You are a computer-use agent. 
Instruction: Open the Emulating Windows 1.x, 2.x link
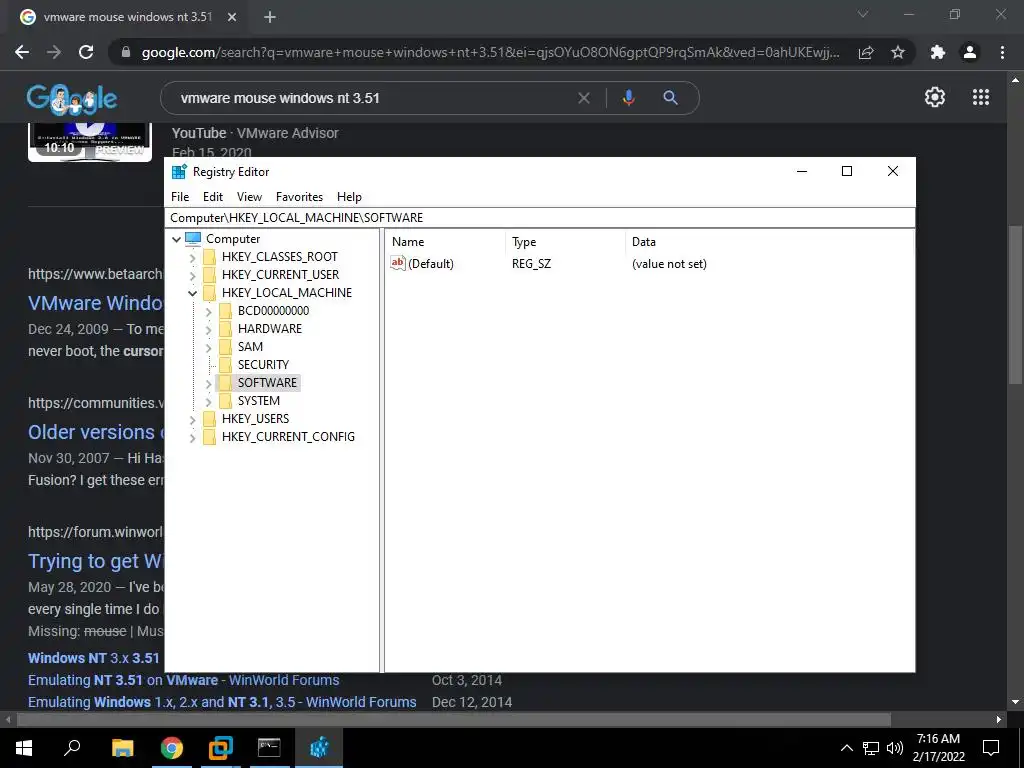(222, 702)
